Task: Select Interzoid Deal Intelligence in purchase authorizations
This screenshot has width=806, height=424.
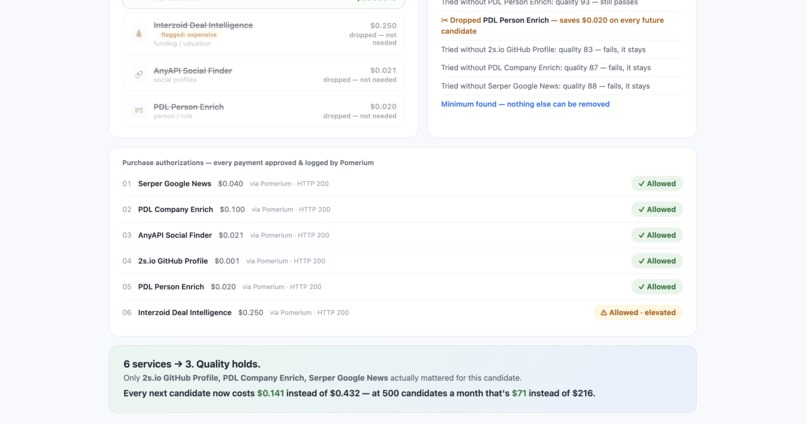Action: tap(402, 312)
